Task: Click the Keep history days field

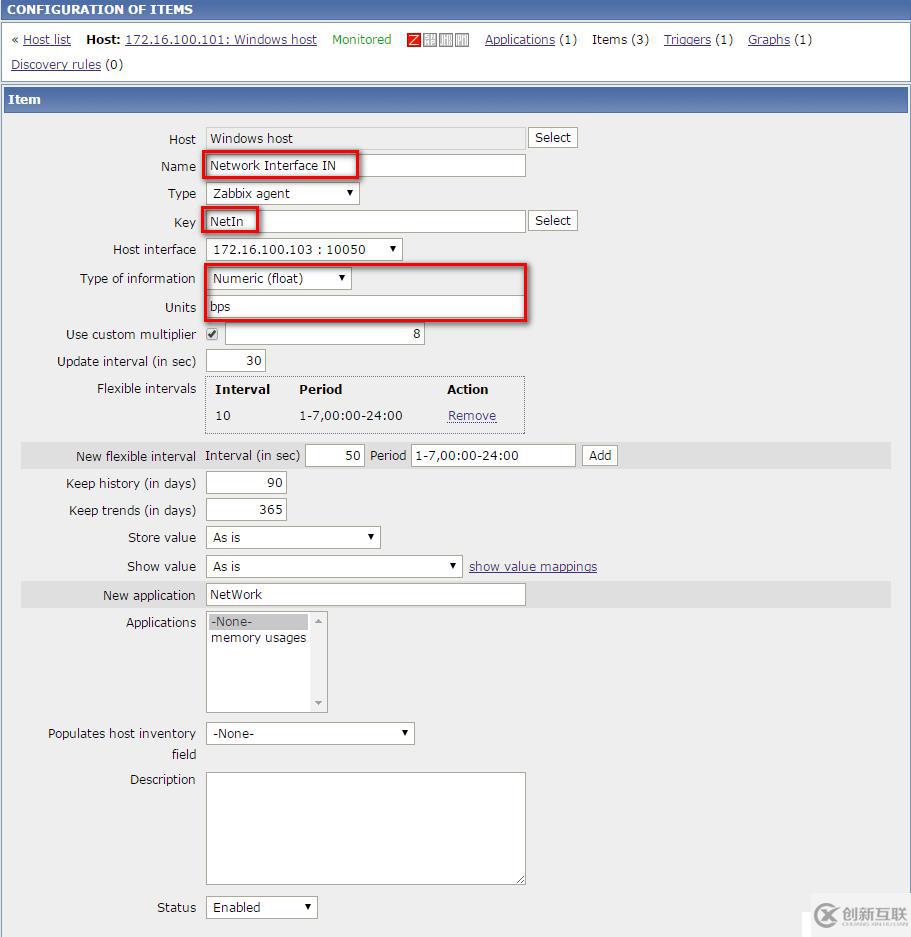Action: [x=246, y=483]
